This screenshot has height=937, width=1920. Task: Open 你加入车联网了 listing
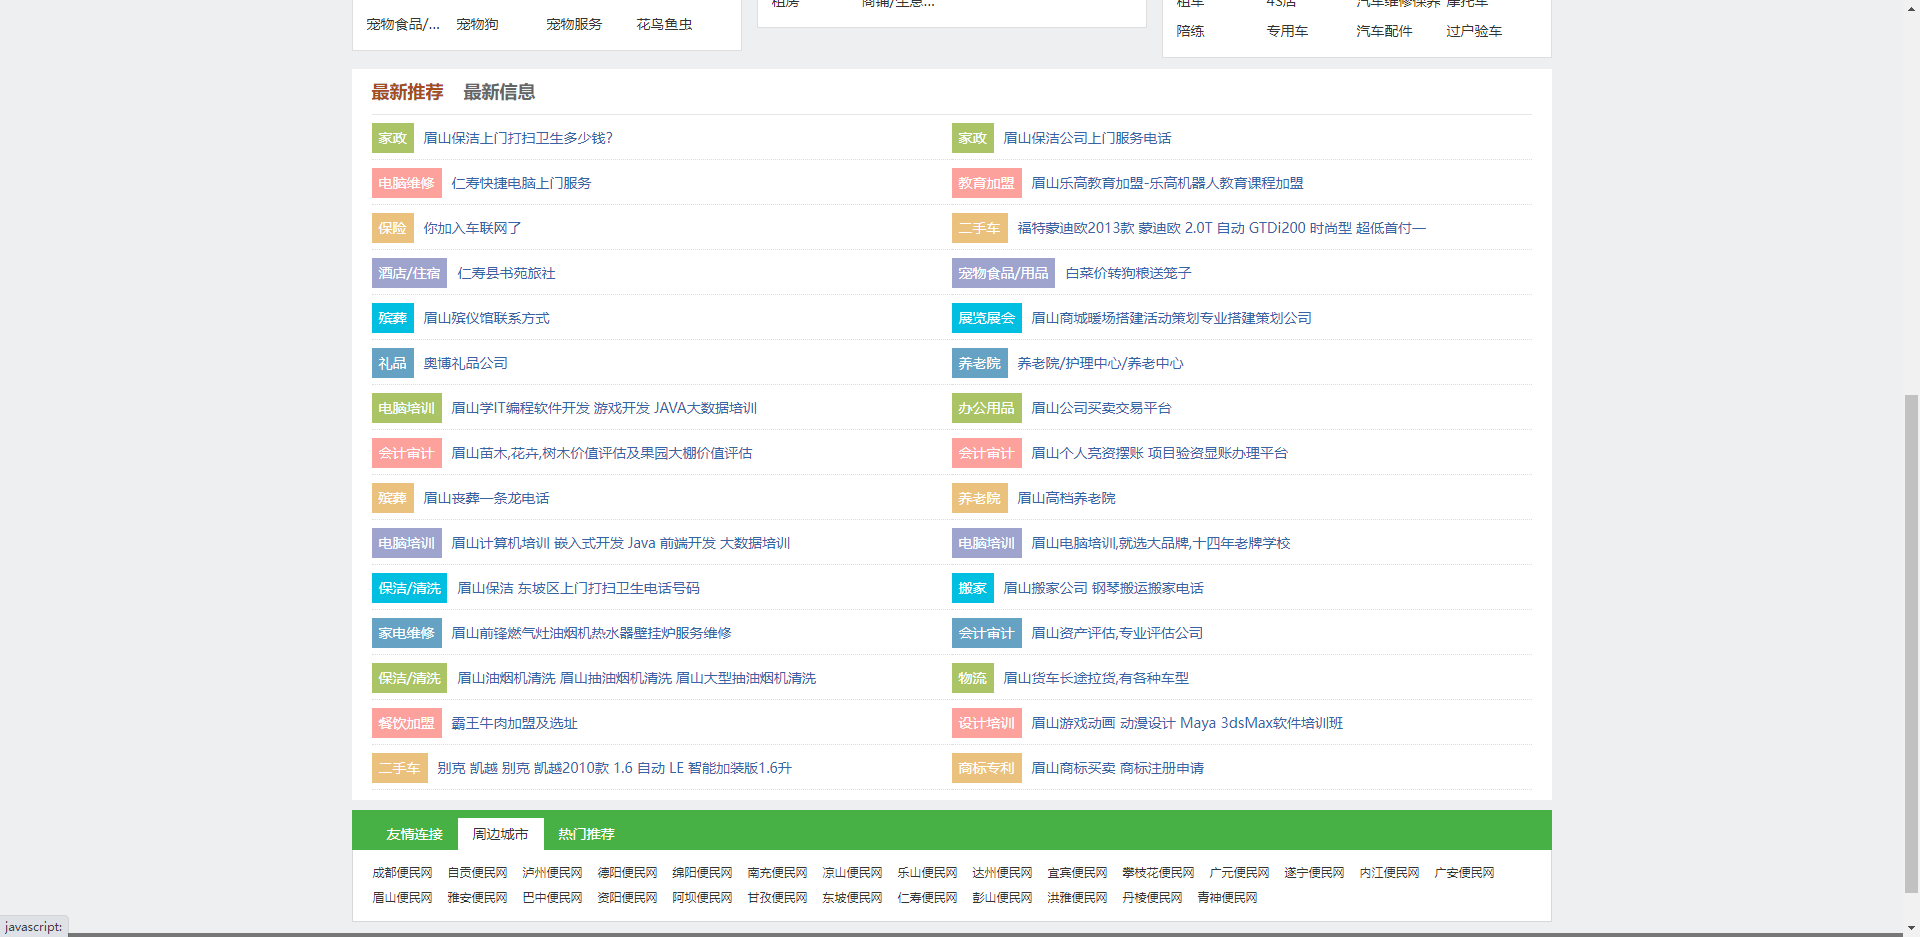point(472,228)
